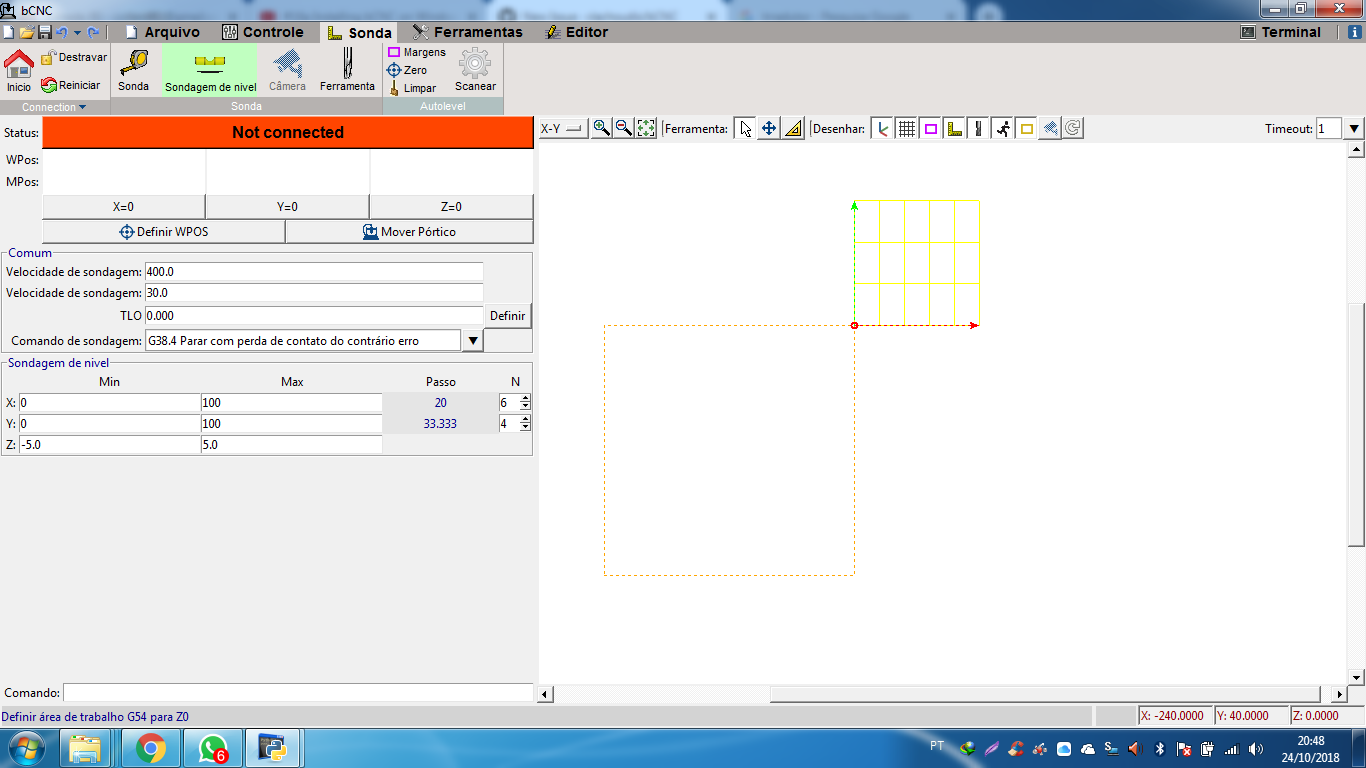Click the Not connected status bar
The width and height of the screenshot is (1366, 768).
(x=288, y=132)
